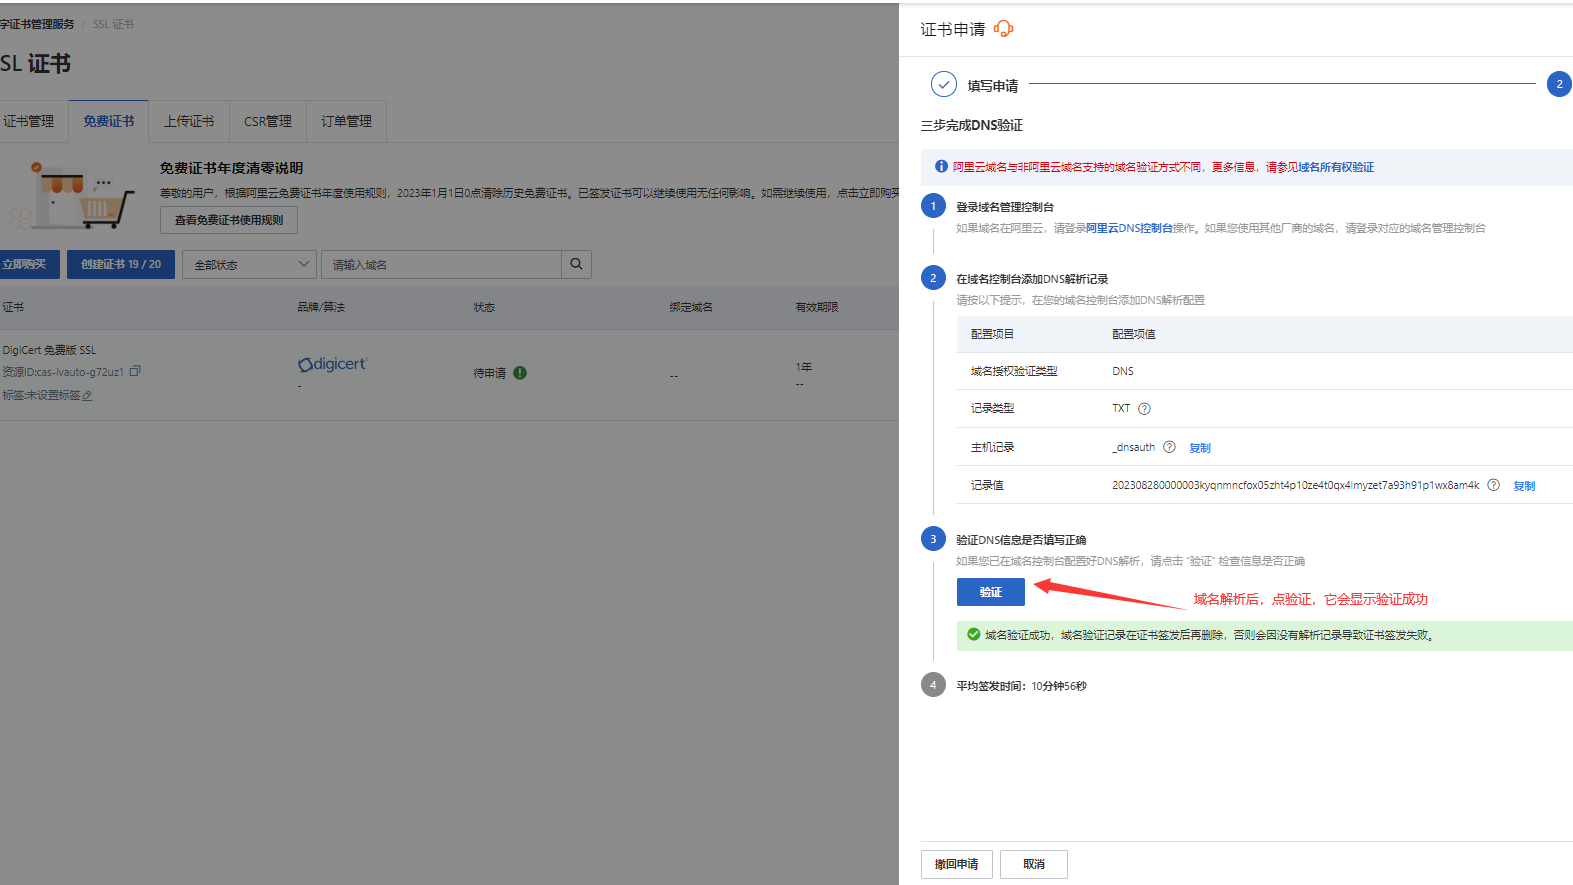Click the customer support headset icon

click(1004, 29)
